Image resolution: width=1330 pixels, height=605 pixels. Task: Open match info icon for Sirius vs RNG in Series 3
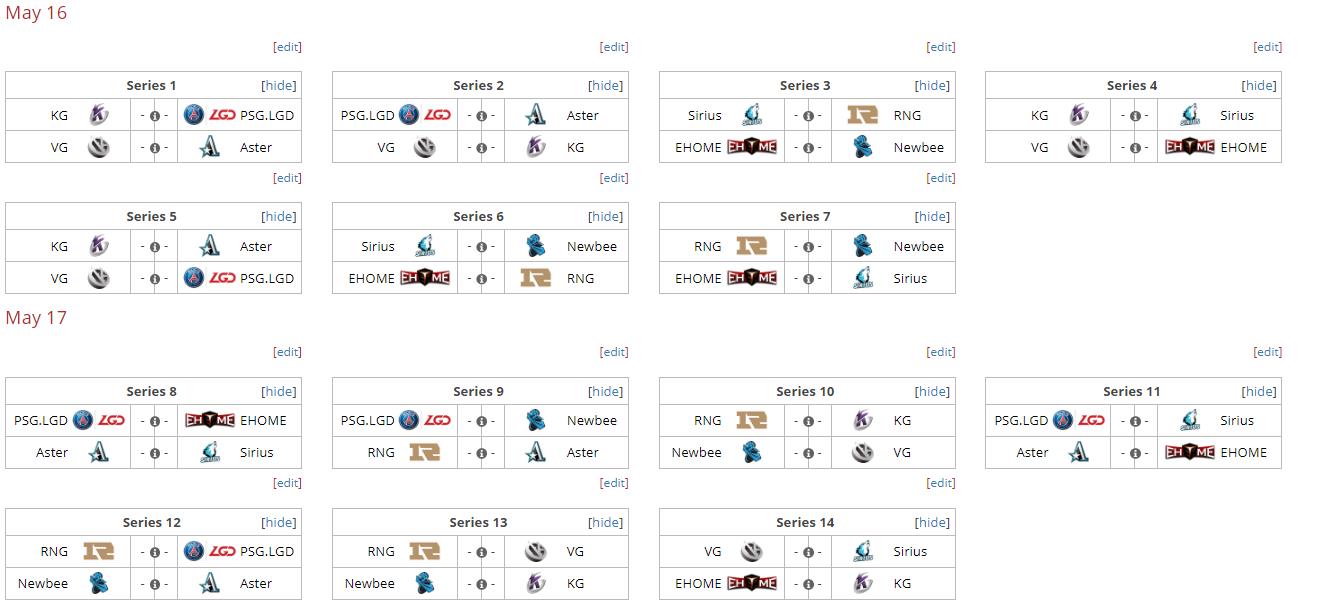pos(808,116)
